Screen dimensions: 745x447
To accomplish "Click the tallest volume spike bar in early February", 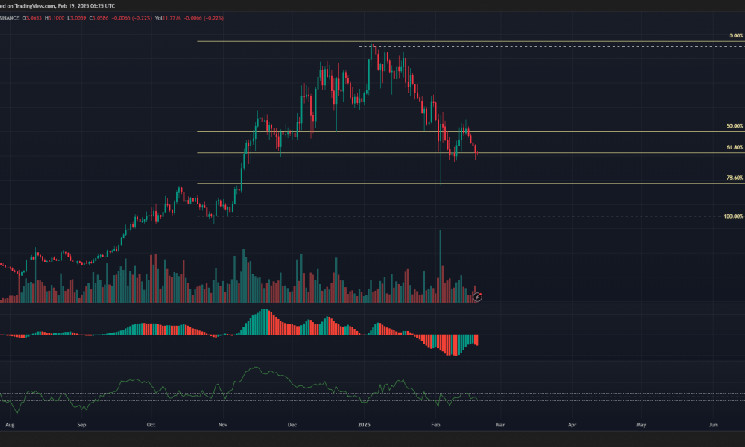I will 440,266.
